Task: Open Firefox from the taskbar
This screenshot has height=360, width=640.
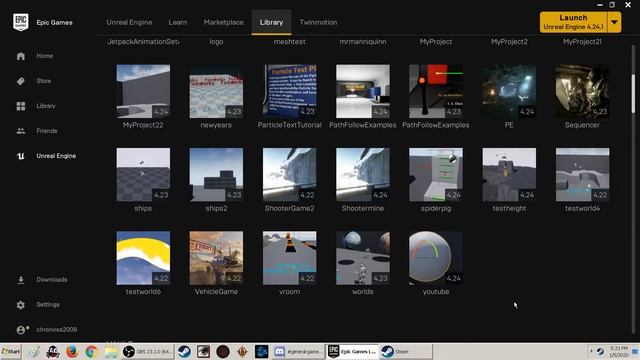Action: 72,351
